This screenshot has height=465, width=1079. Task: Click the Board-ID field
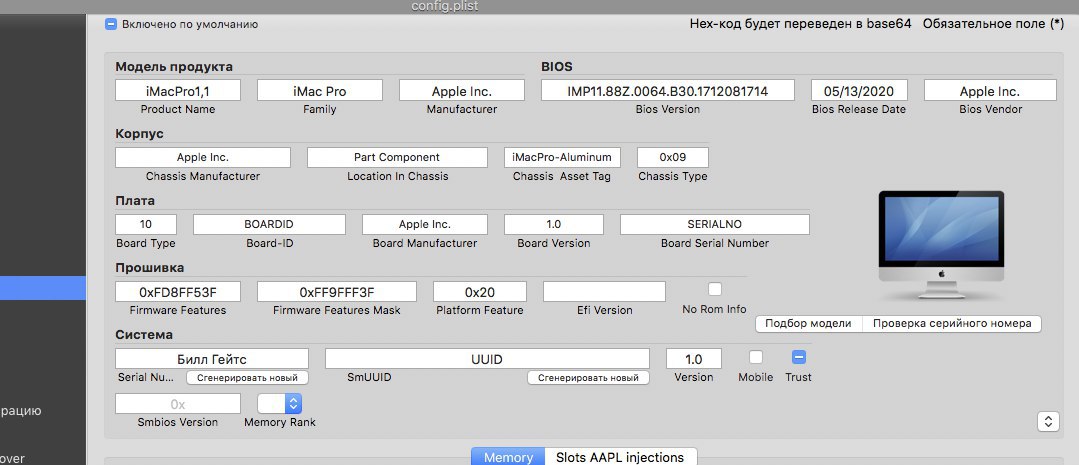click(269, 224)
